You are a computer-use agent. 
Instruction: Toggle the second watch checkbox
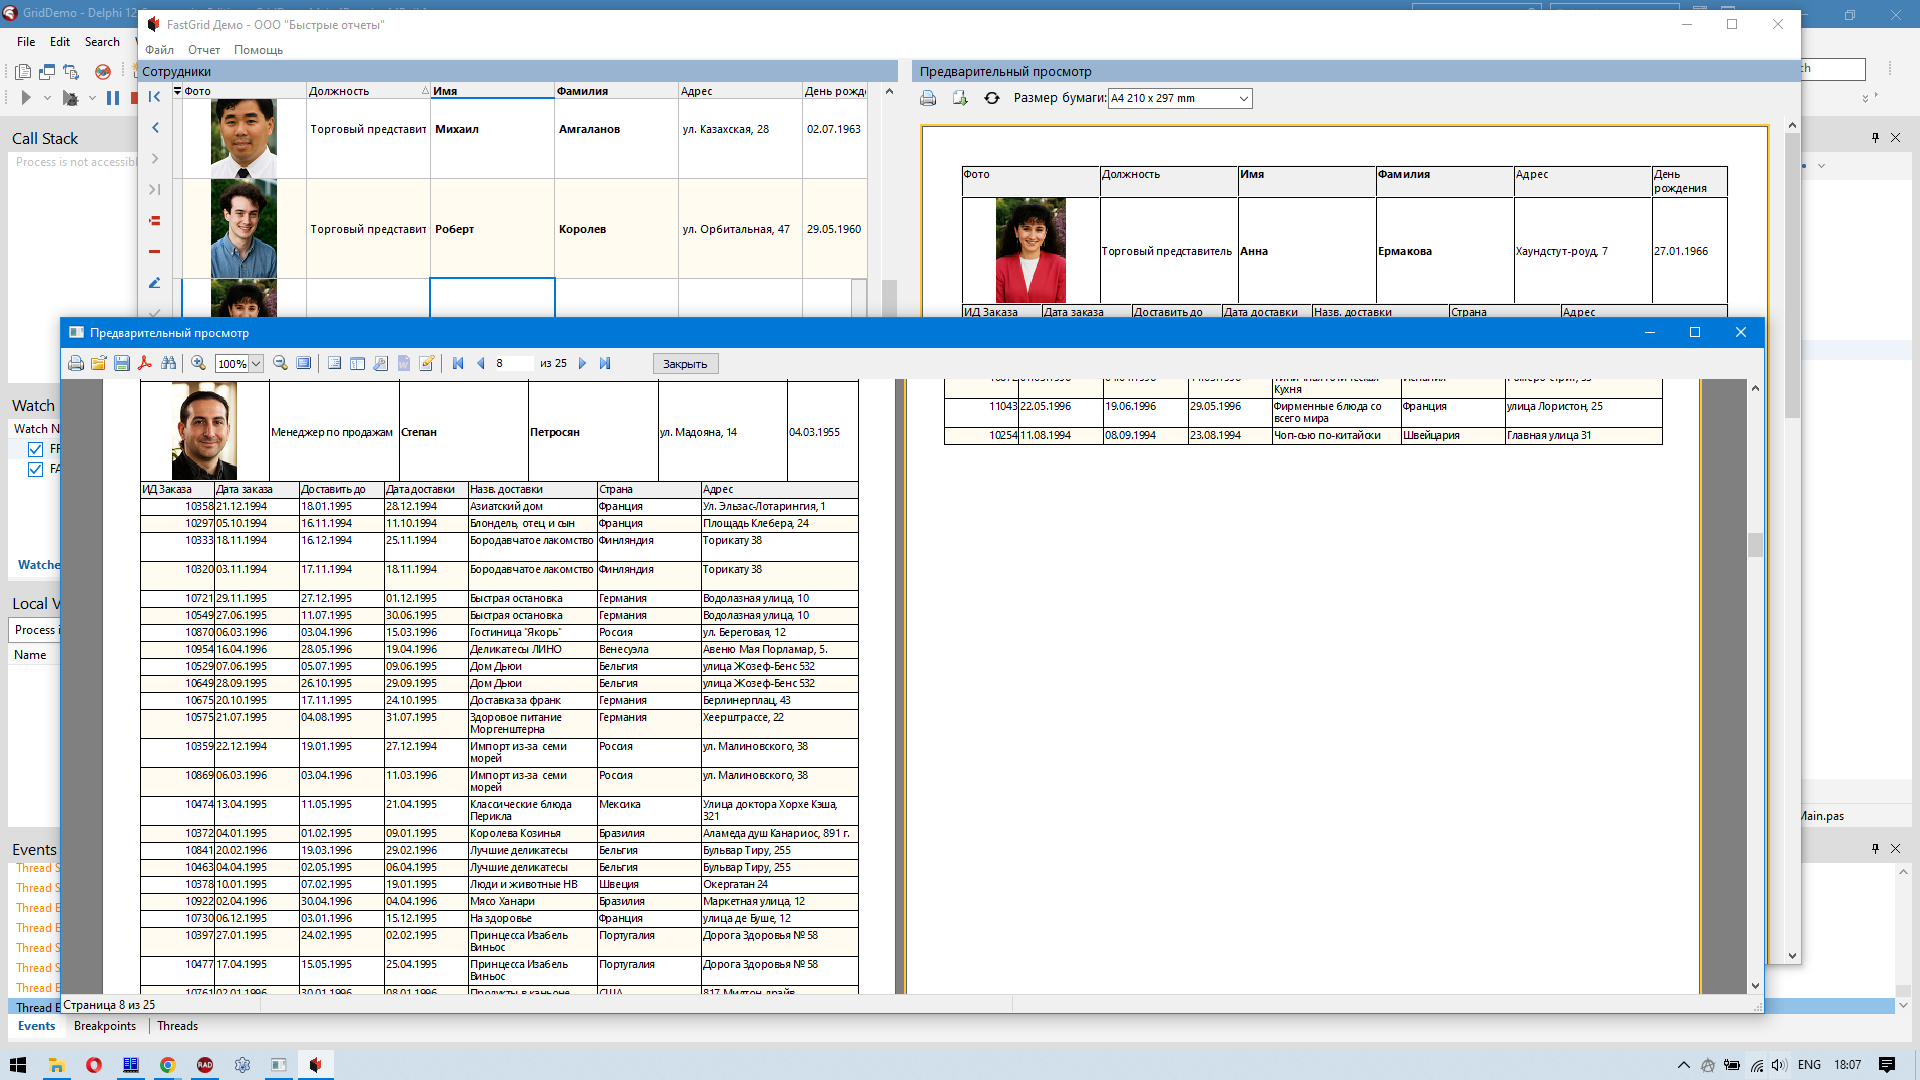click(x=36, y=469)
